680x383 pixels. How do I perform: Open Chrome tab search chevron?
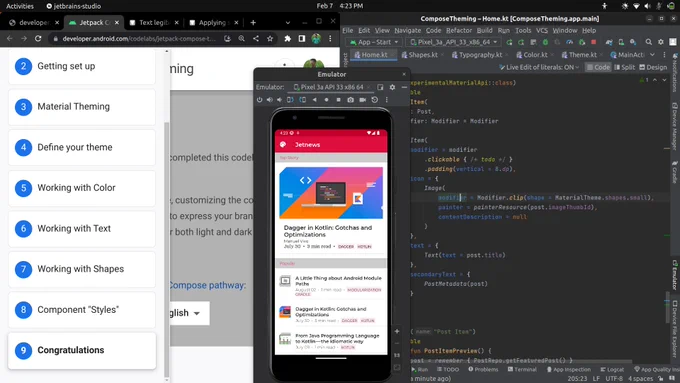pos(288,23)
